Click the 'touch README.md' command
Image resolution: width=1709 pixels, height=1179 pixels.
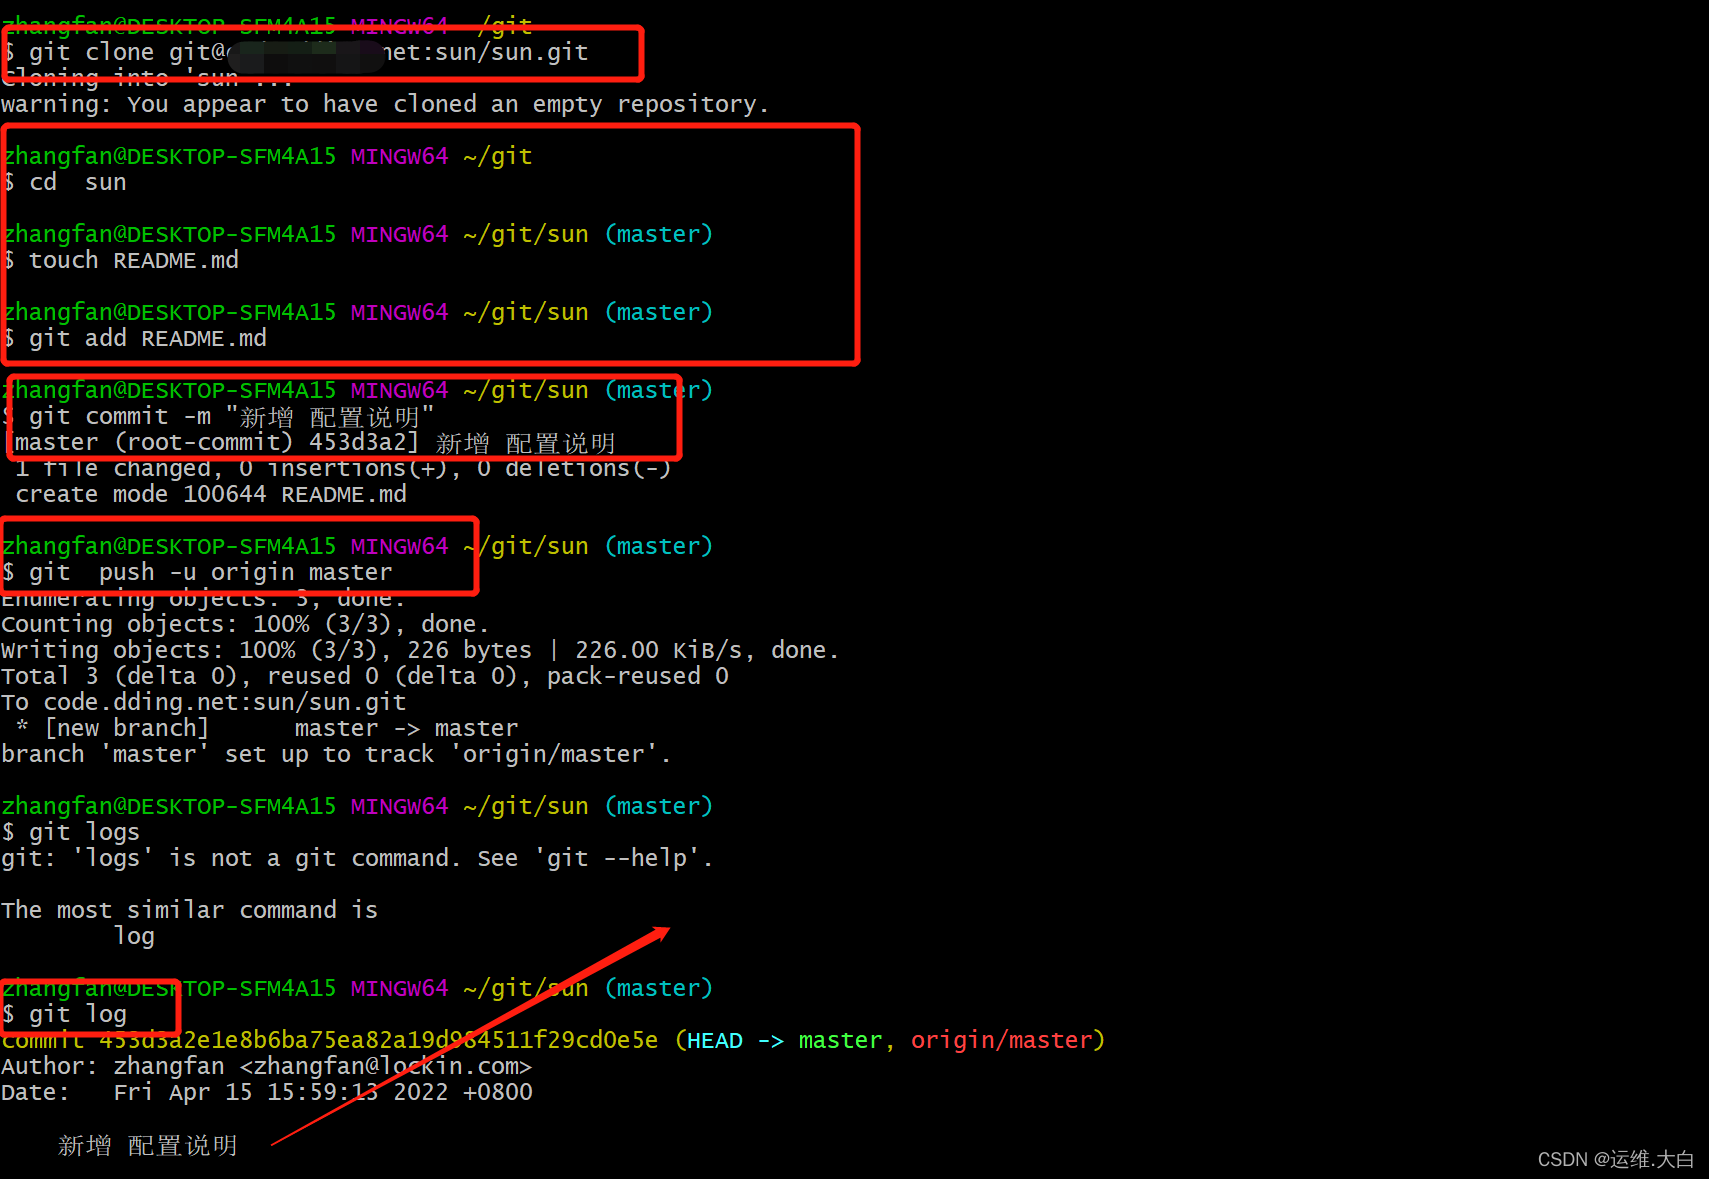tap(121, 260)
